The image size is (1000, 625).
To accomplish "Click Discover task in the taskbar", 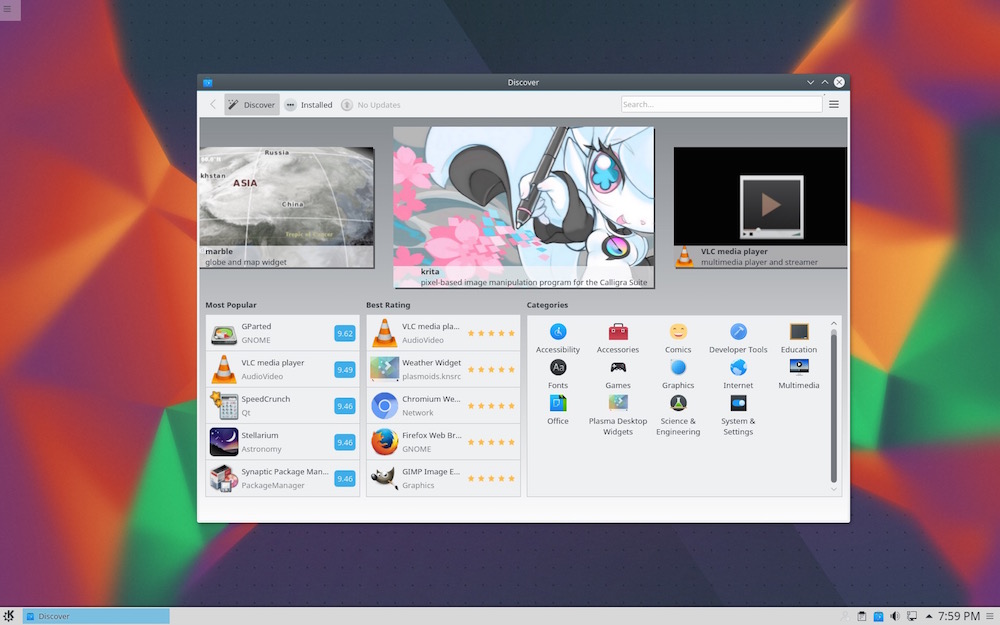I will pyautogui.click(x=96, y=616).
